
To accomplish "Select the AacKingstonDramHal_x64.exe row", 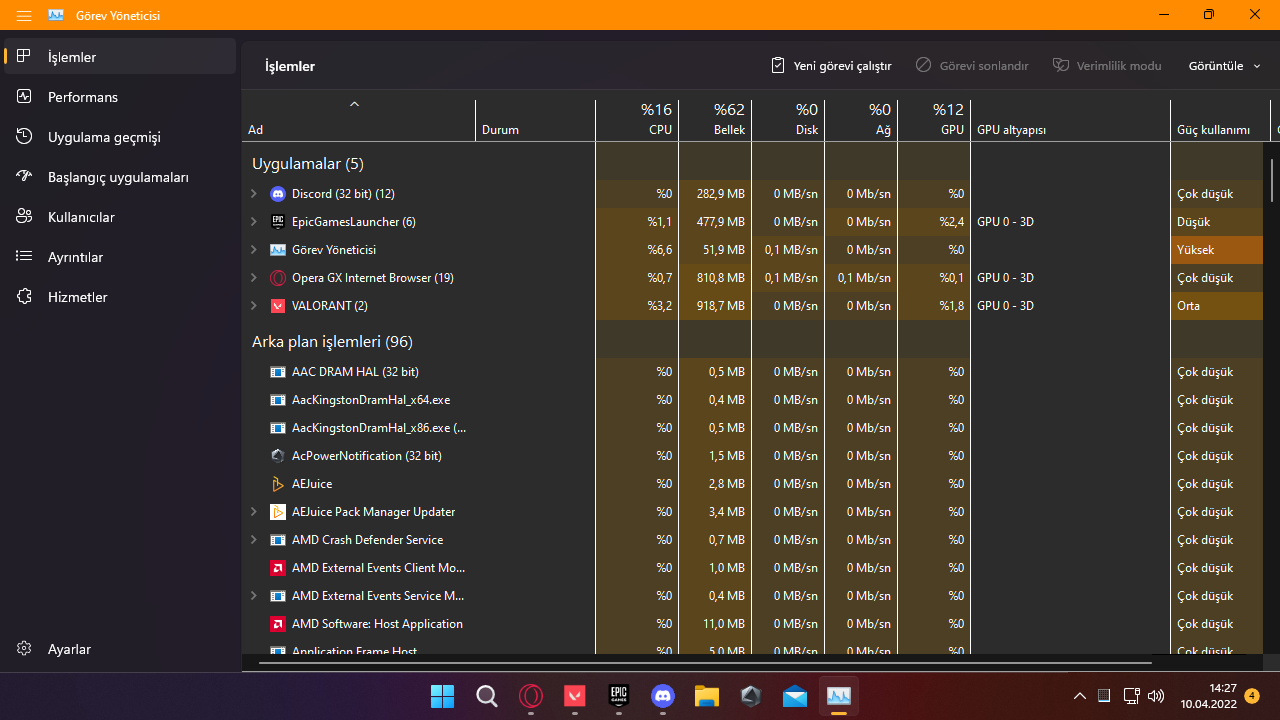I will point(753,400).
